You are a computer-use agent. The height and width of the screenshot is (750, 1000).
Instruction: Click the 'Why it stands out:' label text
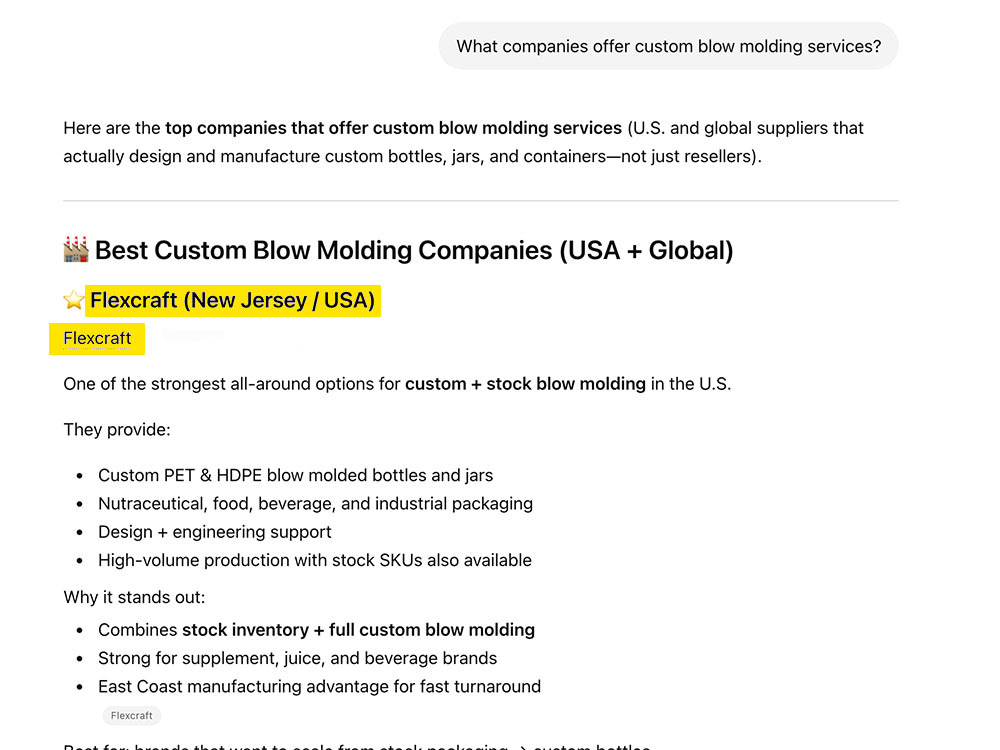pos(134,597)
